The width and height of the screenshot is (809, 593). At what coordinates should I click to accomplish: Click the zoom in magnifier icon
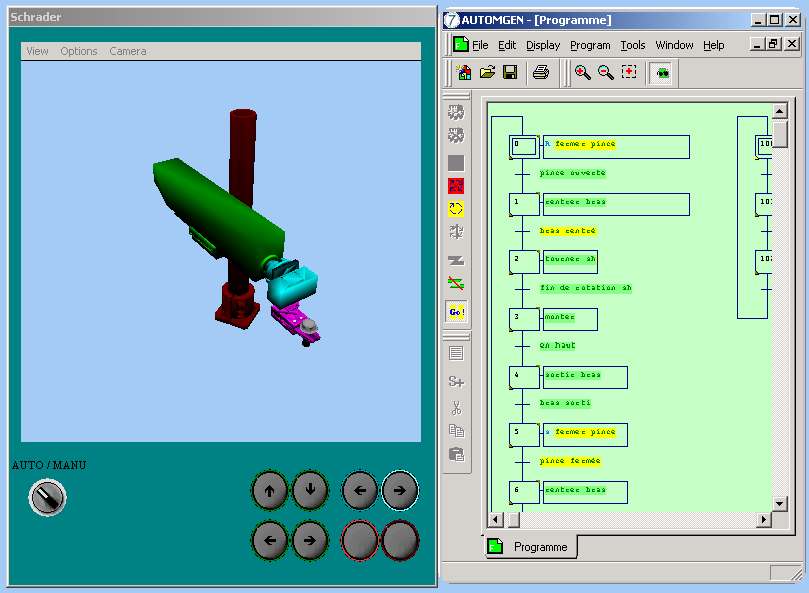(582, 72)
